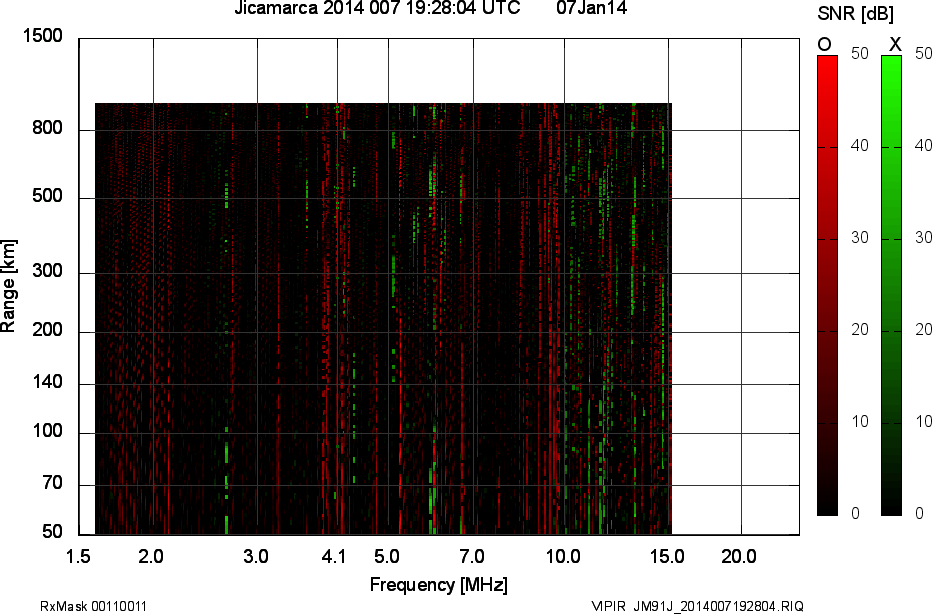Click the 1.5 MHz frequency tick label

point(79,556)
